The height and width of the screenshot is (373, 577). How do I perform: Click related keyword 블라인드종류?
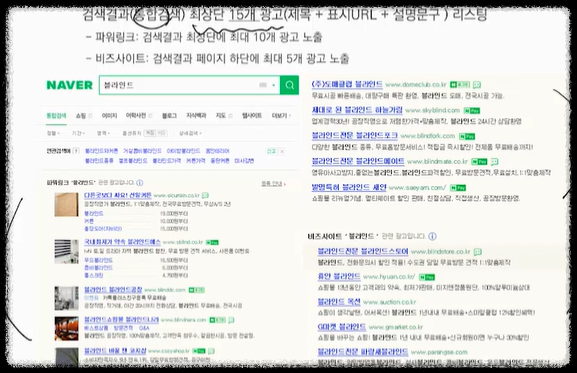pyautogui.click(x=99, y=161)
